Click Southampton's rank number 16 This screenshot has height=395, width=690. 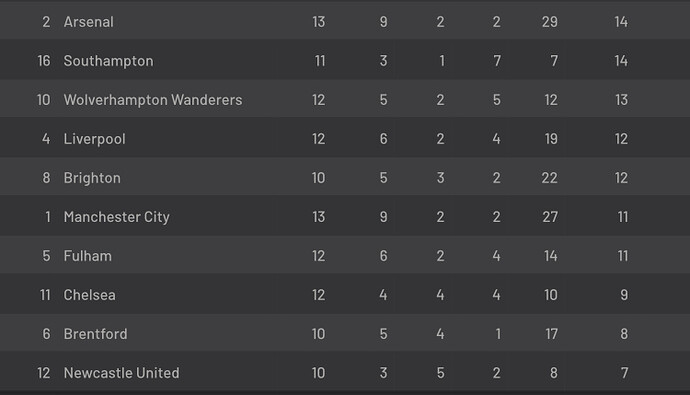pos(44,61)
